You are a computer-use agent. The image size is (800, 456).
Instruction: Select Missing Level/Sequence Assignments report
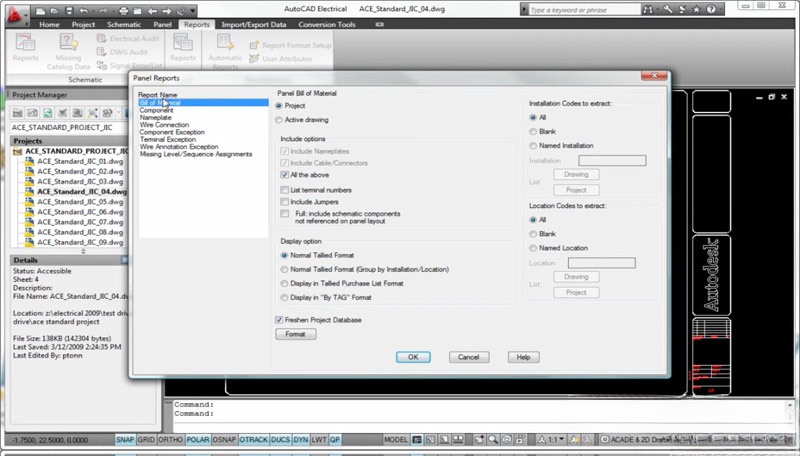point(196,154)
